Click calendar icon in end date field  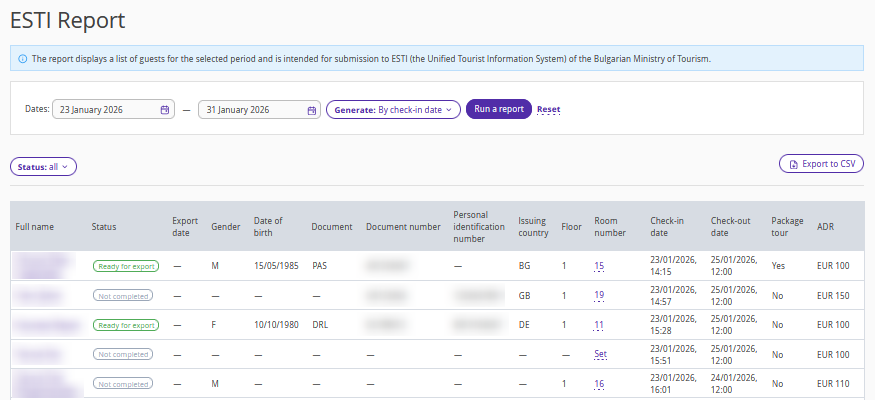point(311,110)
